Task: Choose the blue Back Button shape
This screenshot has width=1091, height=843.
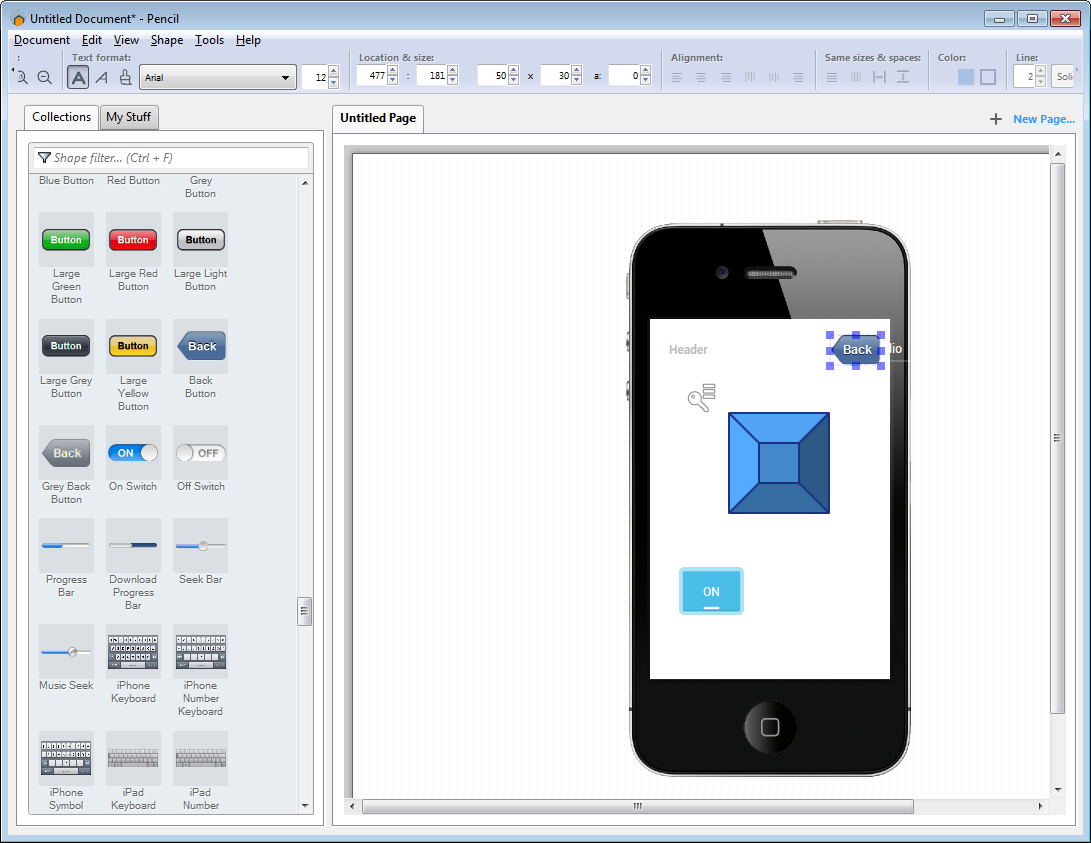Action: click(x=201, y=346)
